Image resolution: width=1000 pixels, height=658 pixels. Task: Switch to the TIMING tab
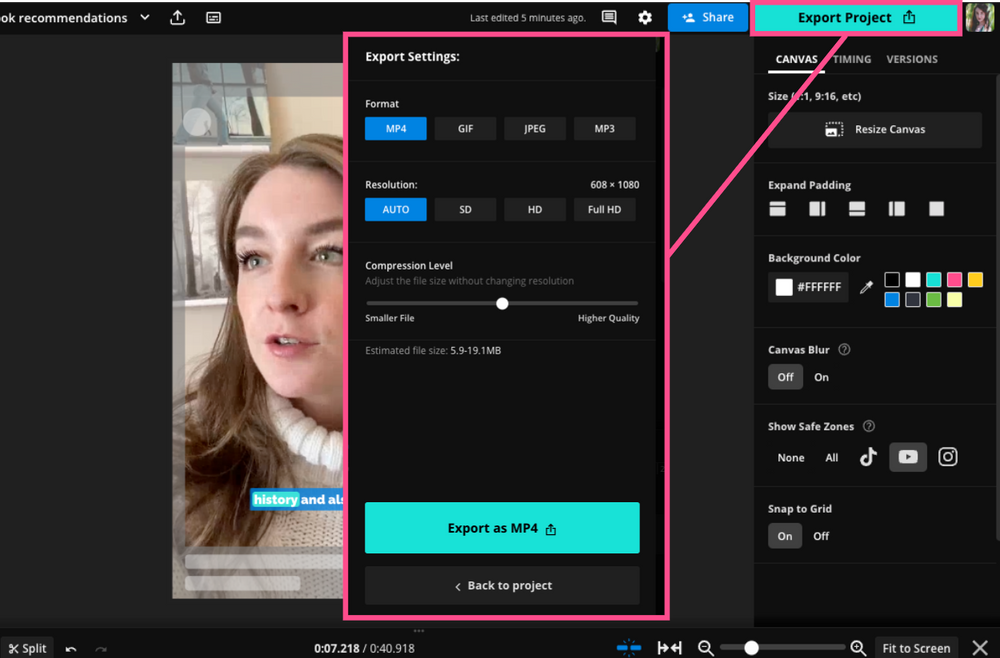[x=851, y=59]
